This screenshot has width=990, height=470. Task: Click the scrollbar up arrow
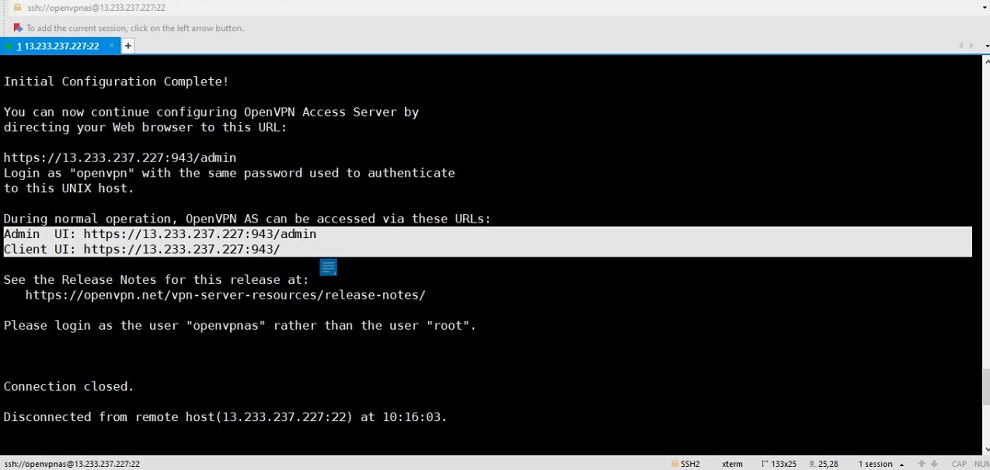coord(985,61)
